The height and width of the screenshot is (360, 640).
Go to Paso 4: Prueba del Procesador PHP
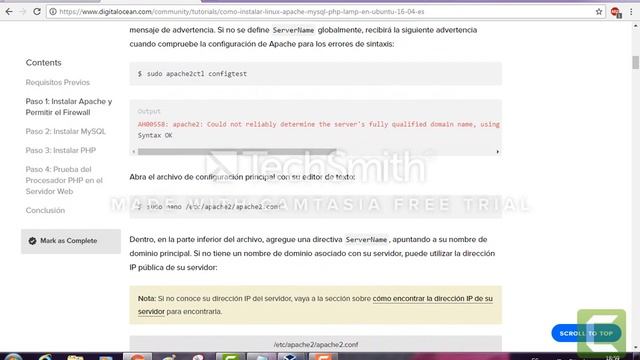64,180
